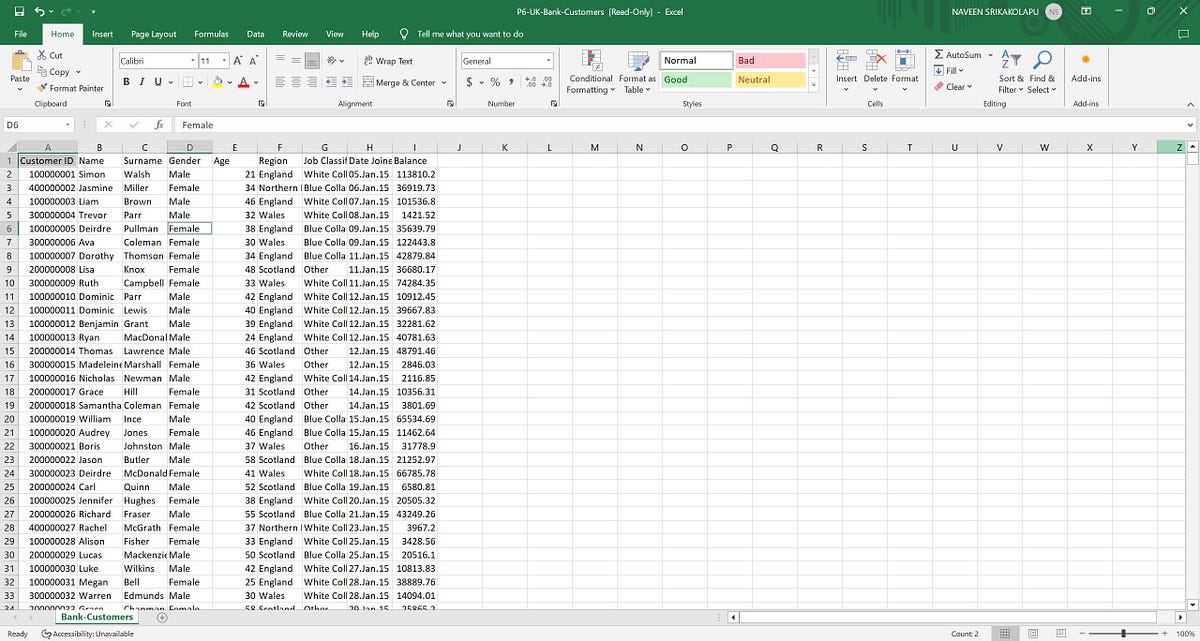Click the Bank-Customers sheet tab

tap(97, 618)
